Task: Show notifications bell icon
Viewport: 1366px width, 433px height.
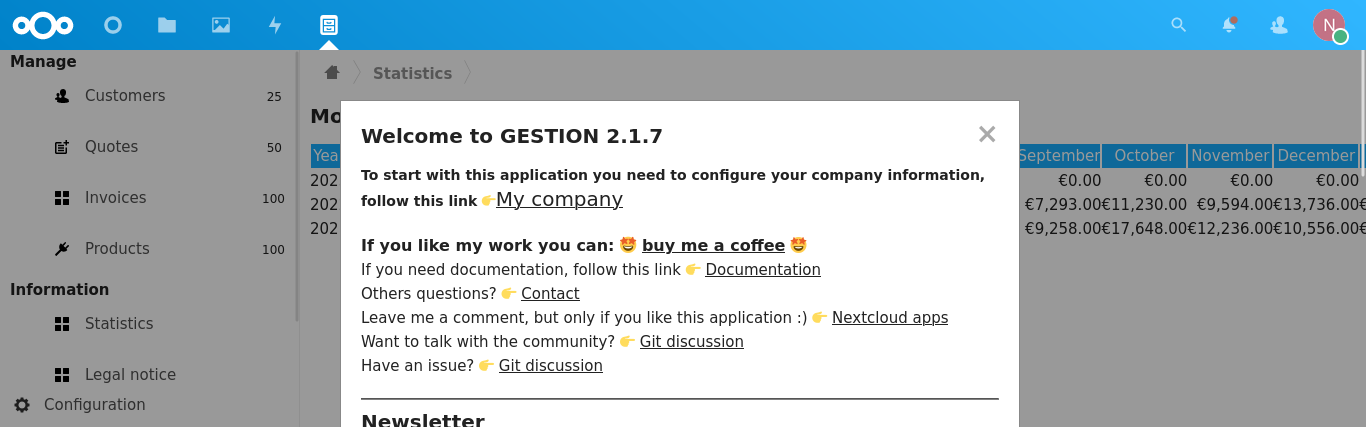Action: (x=1229, y=25)
